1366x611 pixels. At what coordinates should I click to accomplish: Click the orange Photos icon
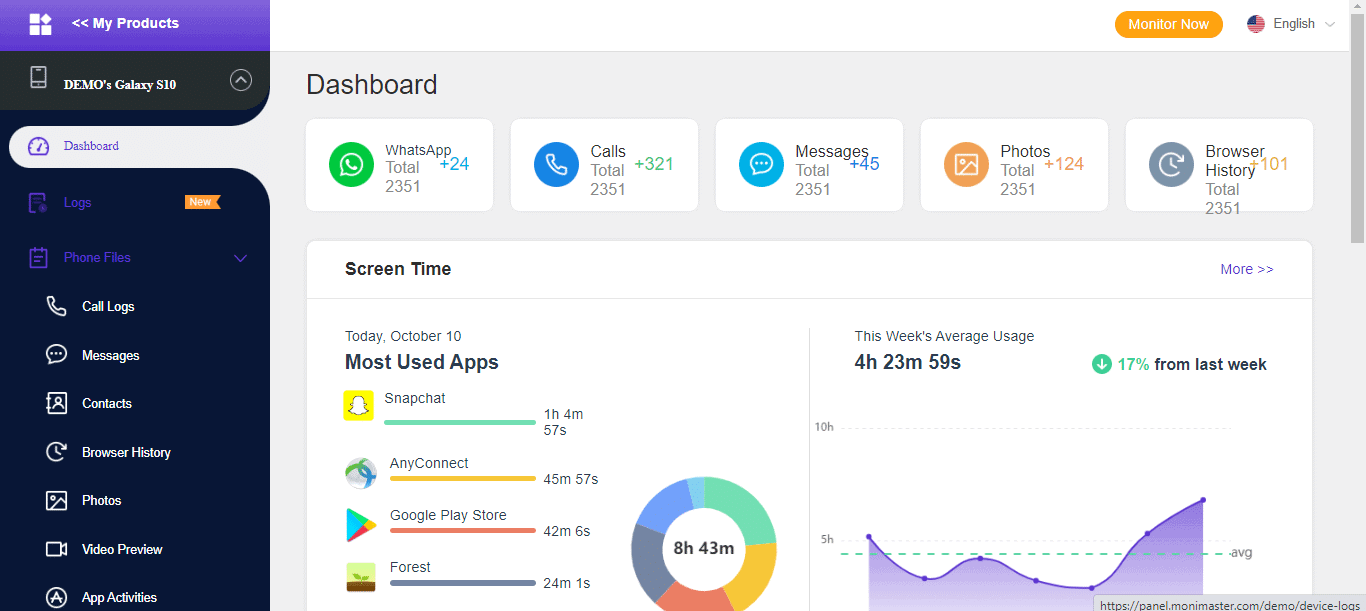pyautogui.click(x=966, y=165)
